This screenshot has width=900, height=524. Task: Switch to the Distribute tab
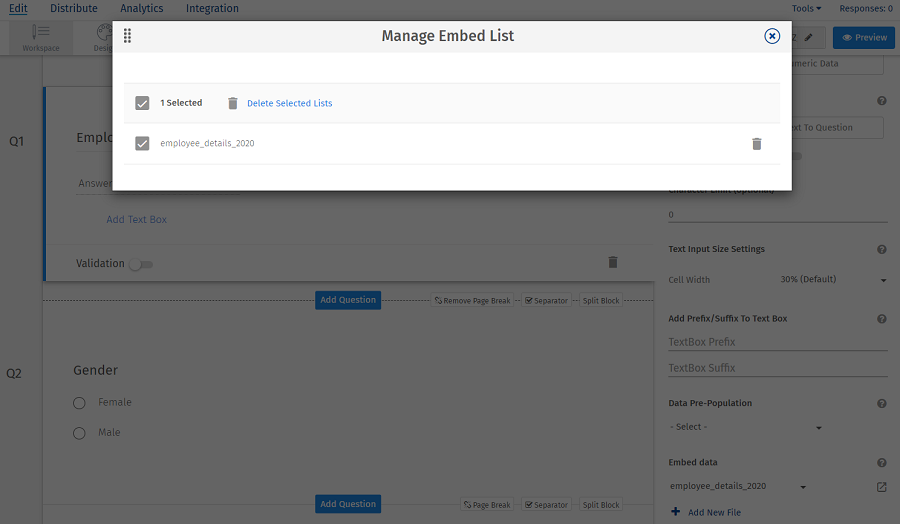(74, 8)
